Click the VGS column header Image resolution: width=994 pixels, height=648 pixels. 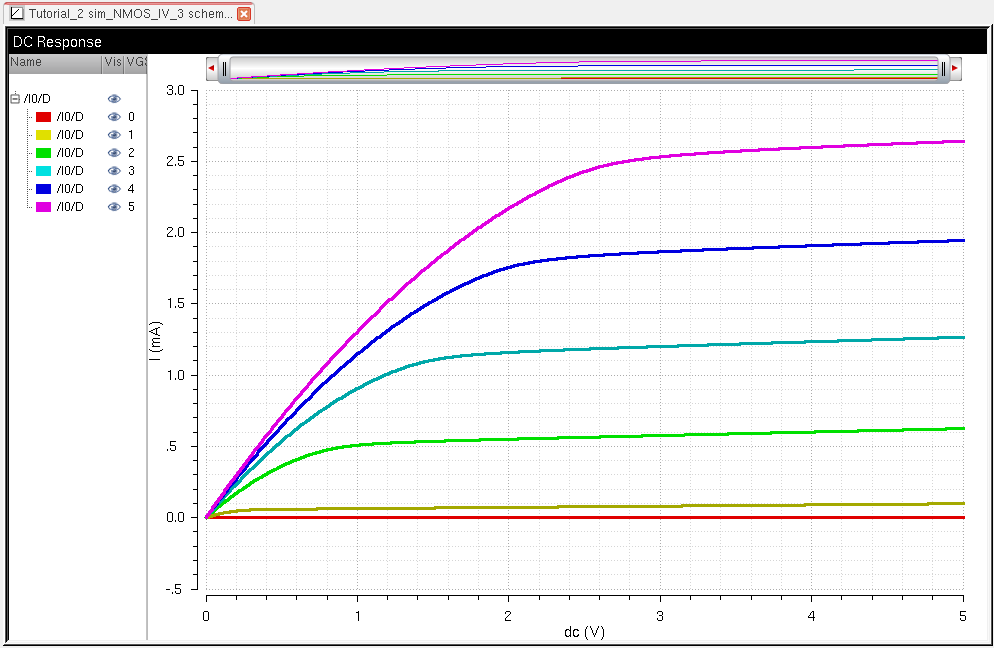[136, 62]
